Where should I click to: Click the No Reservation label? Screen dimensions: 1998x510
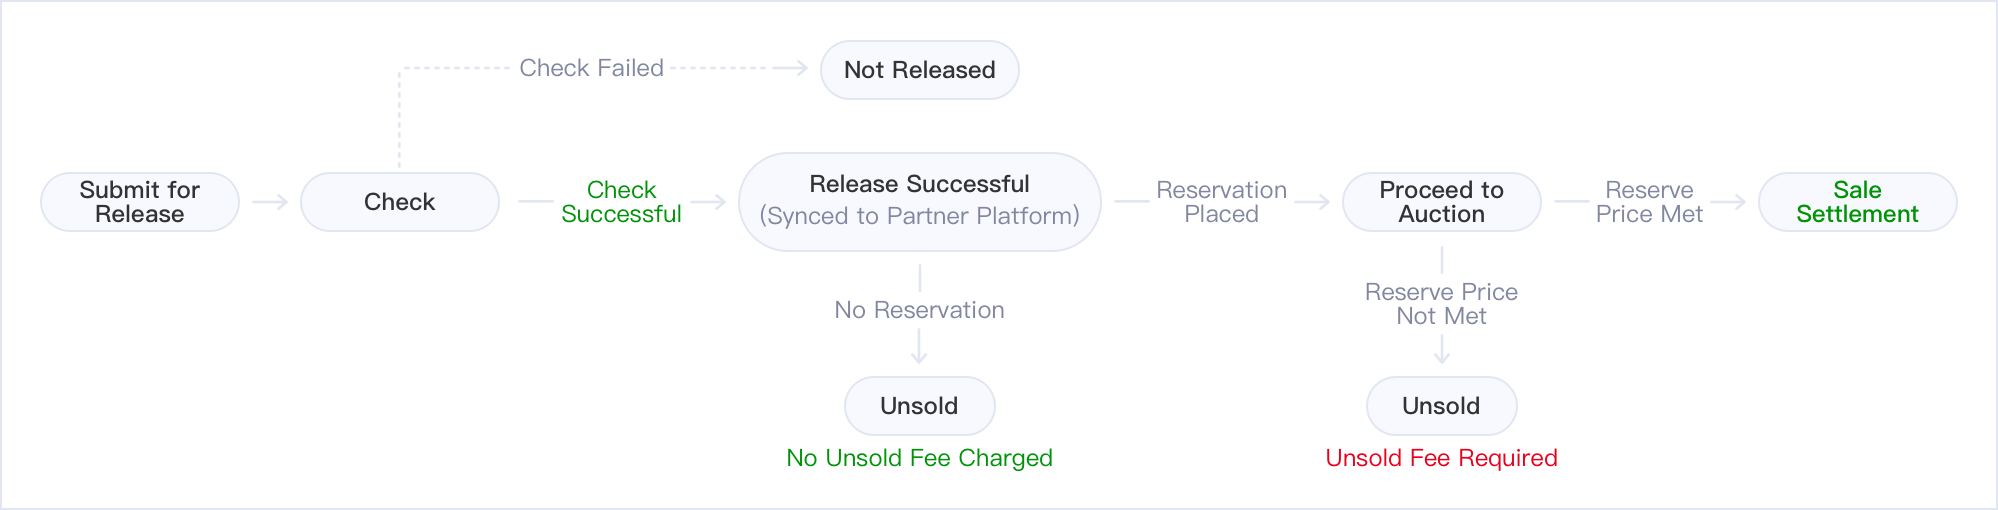(x=919, y=310)
